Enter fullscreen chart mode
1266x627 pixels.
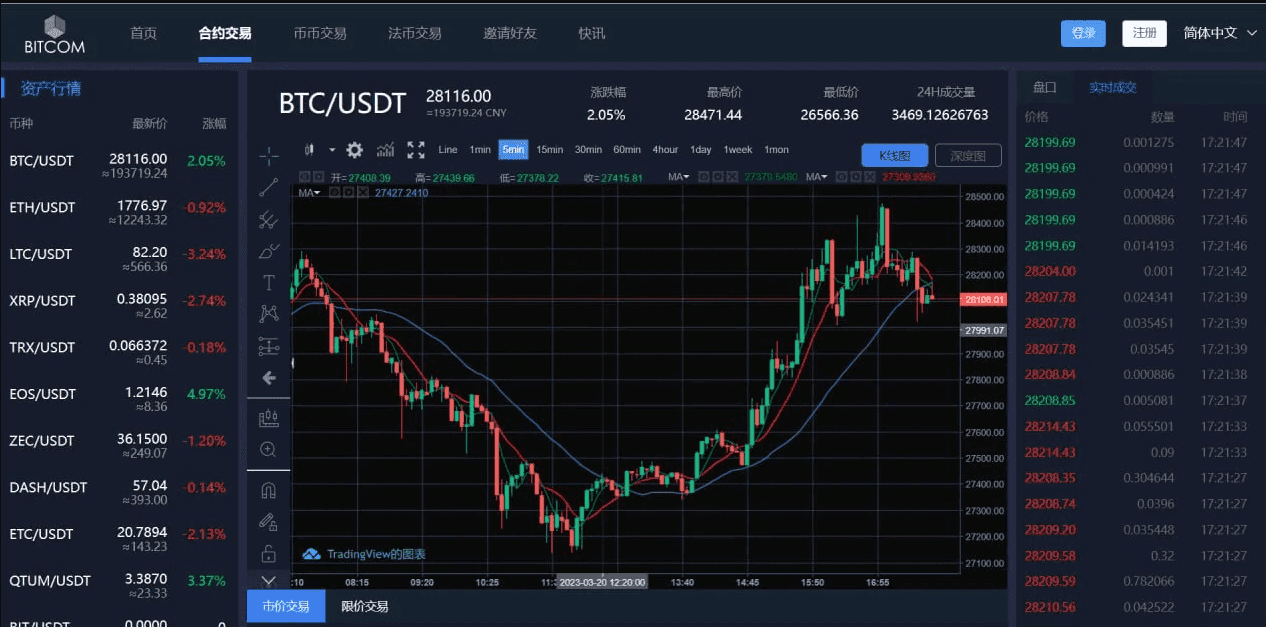(416, 150)
